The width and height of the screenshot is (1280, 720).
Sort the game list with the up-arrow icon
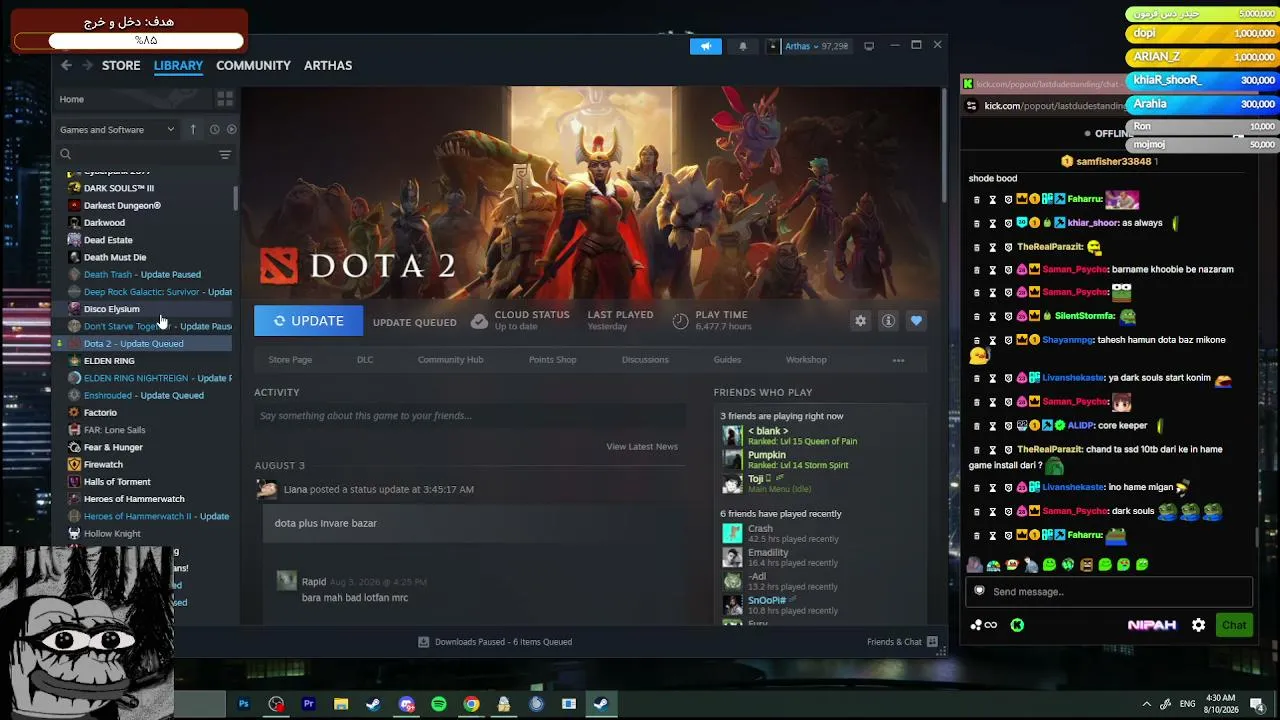click(192, 129)
